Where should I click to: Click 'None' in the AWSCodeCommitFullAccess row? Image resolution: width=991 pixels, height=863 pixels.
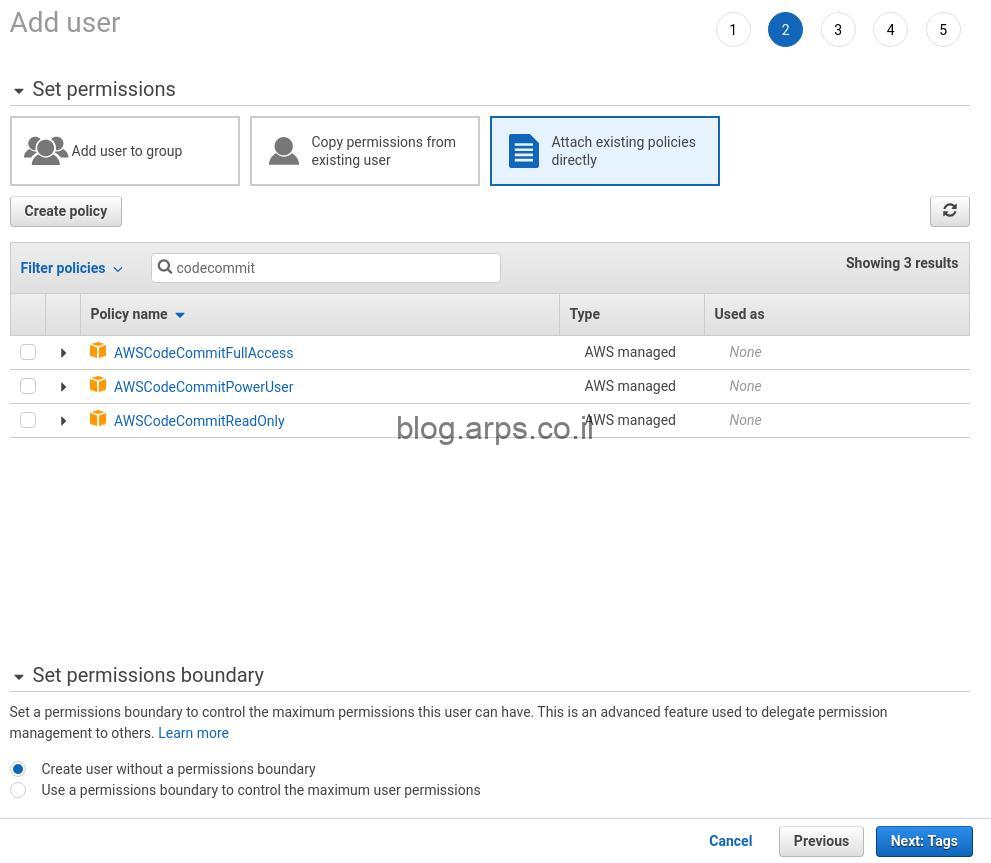click(745, 352)
